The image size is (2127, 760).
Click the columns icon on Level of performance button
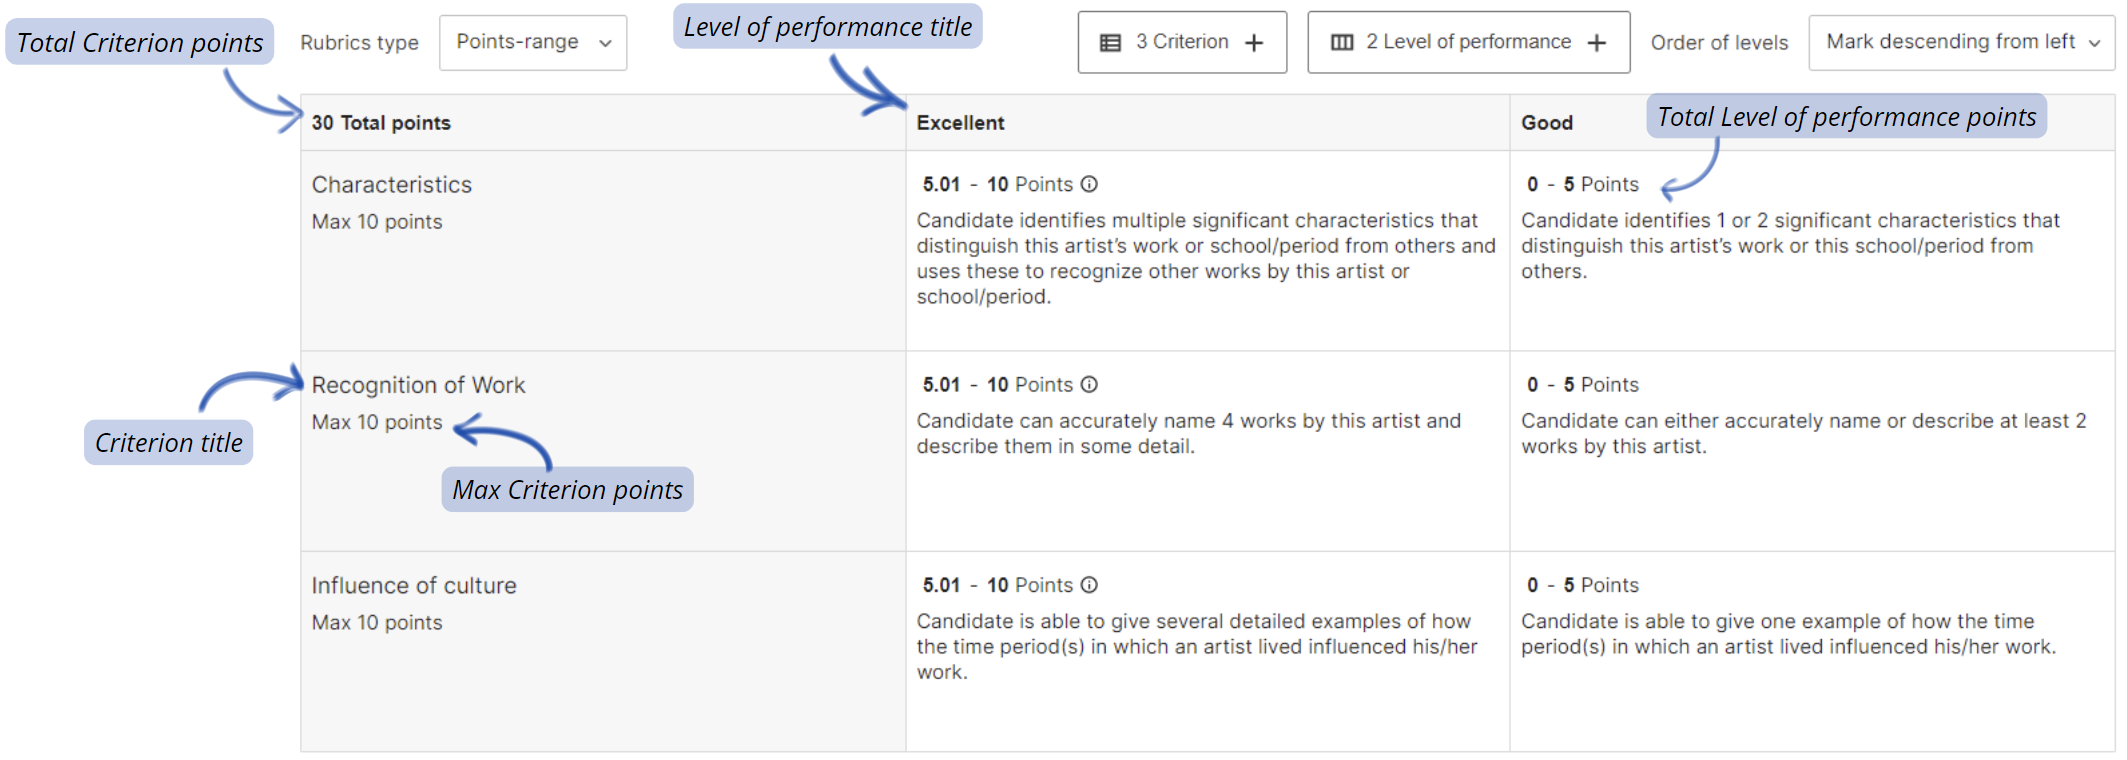(1342, 43)
